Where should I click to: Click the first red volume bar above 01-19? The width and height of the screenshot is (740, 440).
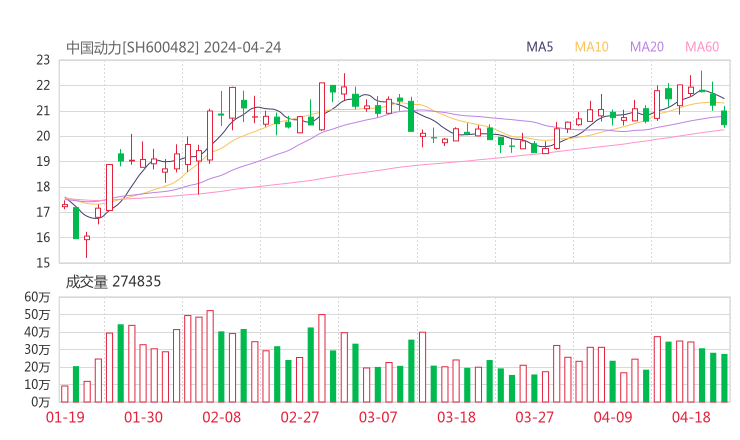pyautogui.click(x=65, y=394)
